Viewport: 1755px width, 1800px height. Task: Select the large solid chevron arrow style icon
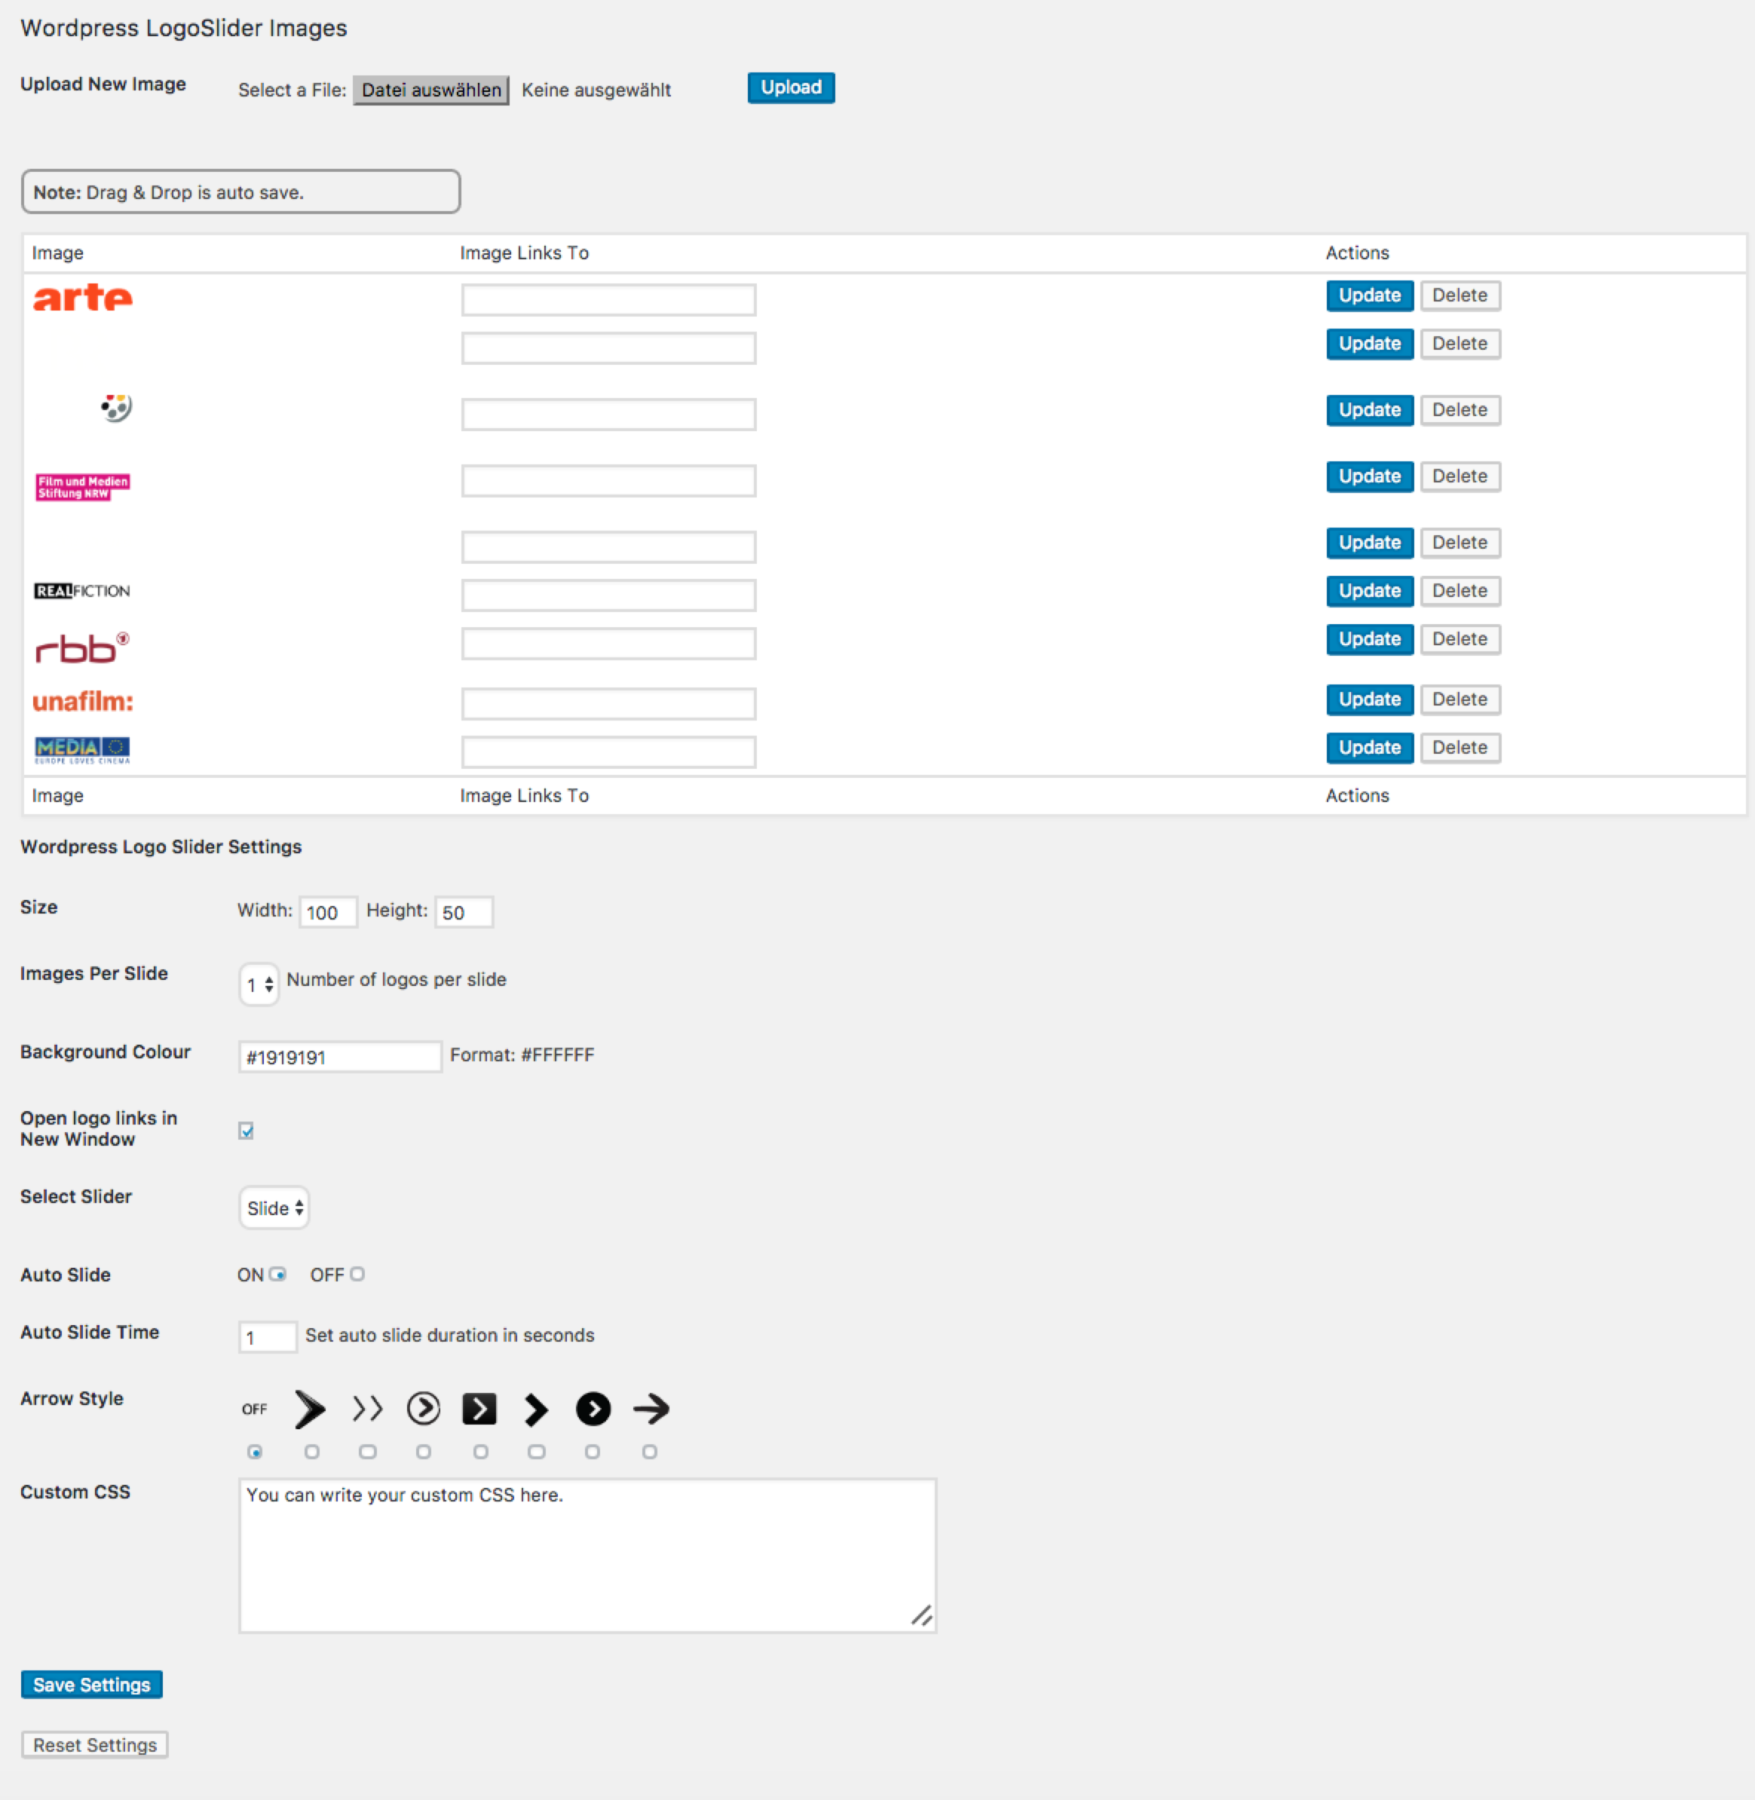(310, 1409)
